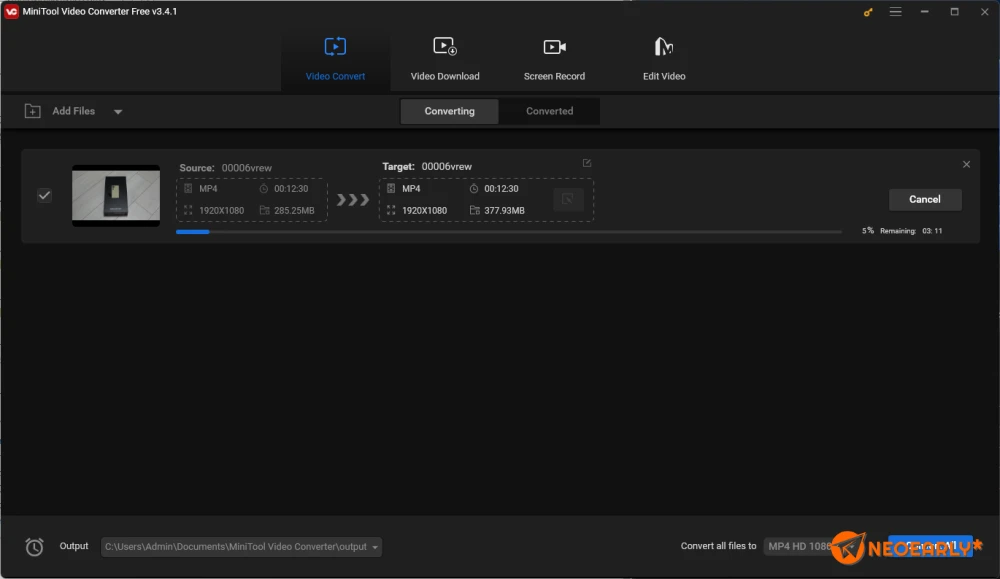Open the output folder path dropdown

coord(241,546)
